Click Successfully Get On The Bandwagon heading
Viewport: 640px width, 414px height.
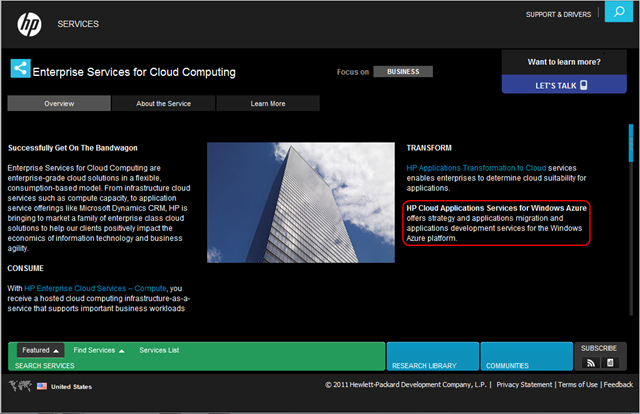tap(73, 148)
